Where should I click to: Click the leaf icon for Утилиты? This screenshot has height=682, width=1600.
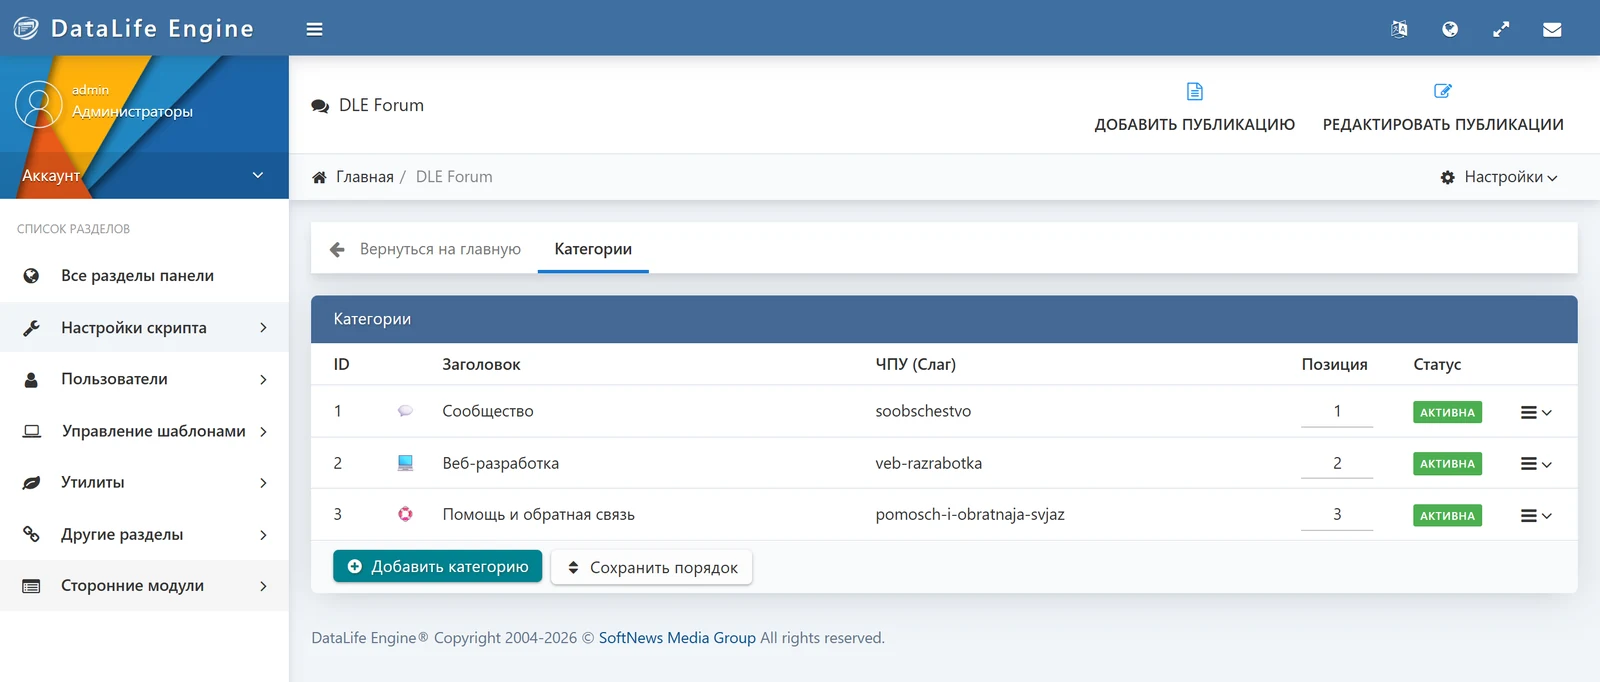coord(31,483)
